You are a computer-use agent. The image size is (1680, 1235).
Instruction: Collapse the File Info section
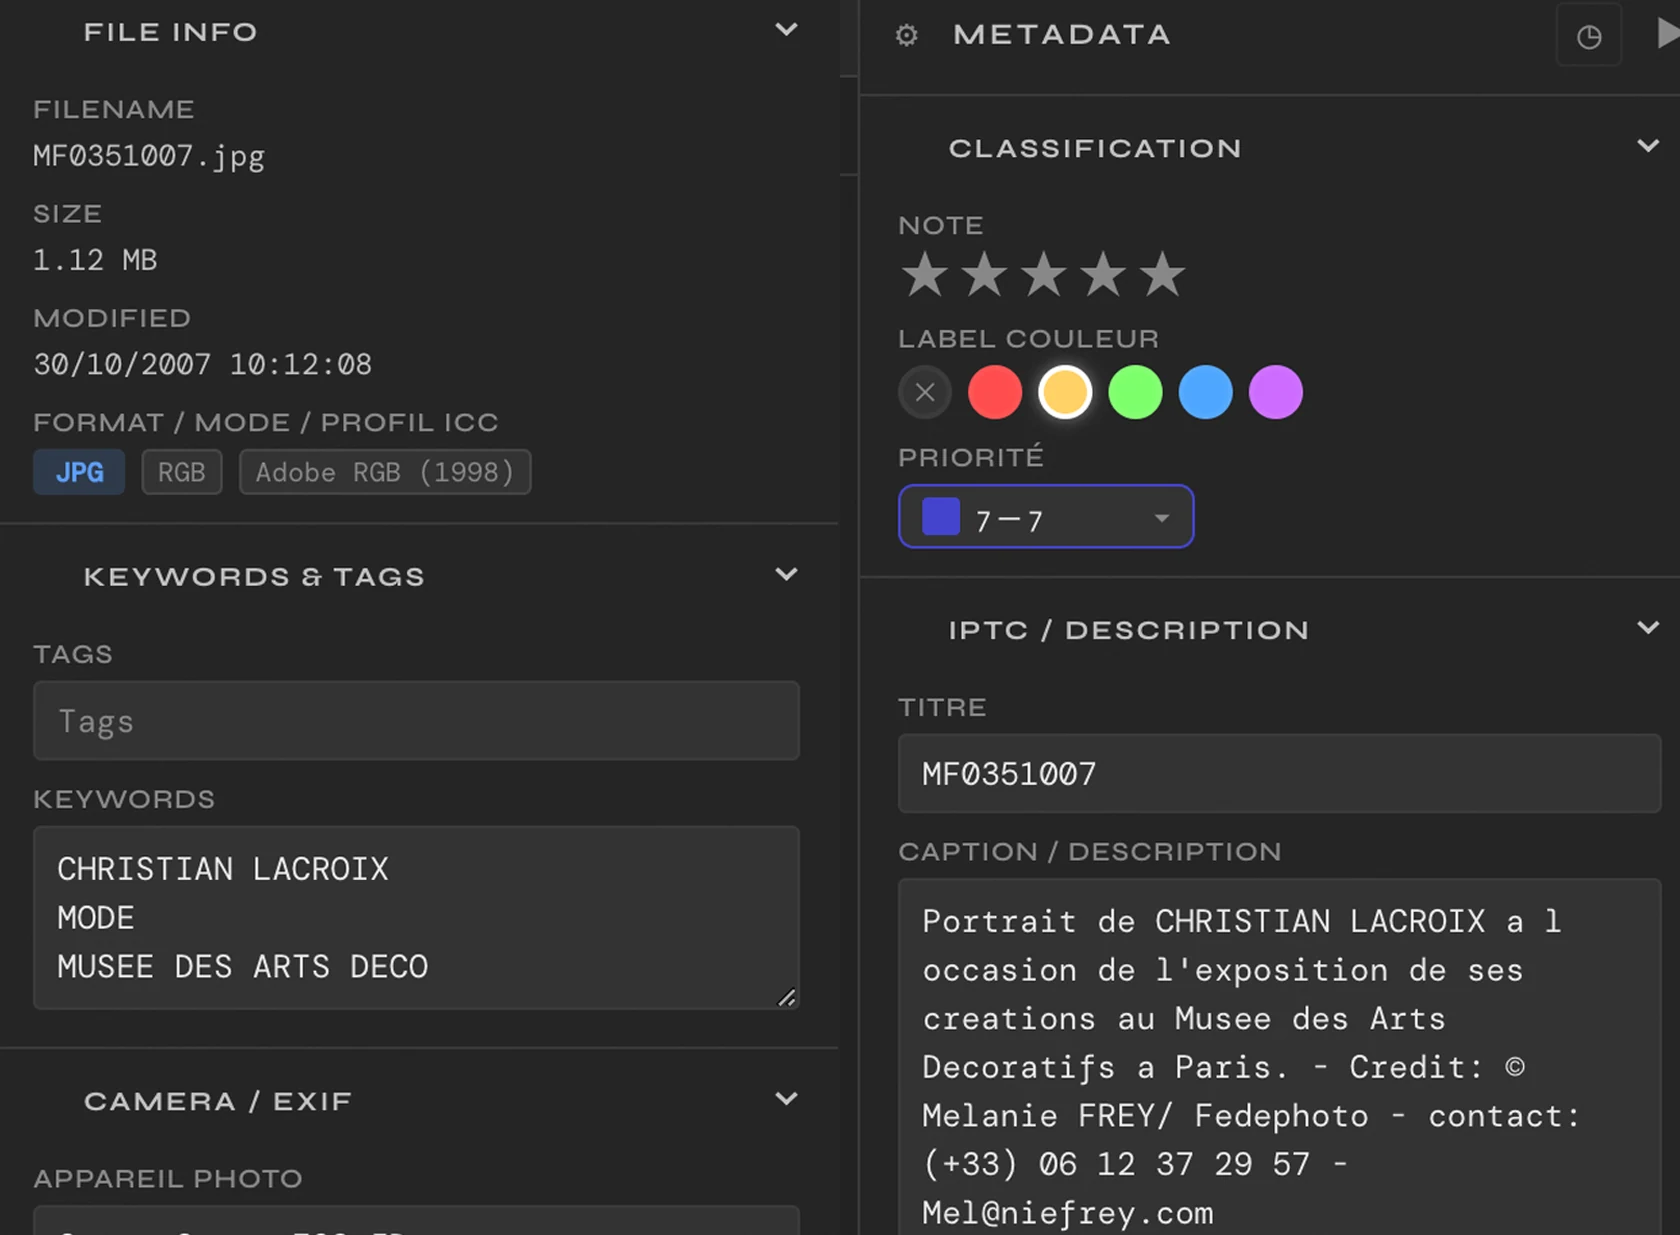(x=787, y=30)
